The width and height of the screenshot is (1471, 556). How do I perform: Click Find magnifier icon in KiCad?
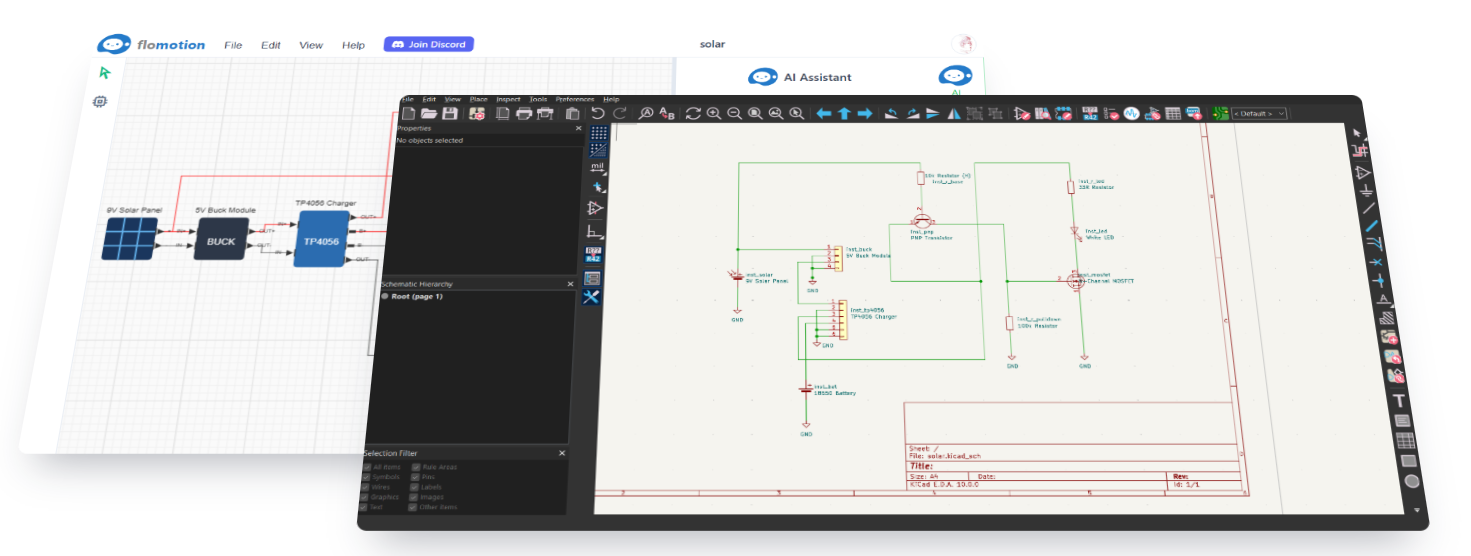646,114
